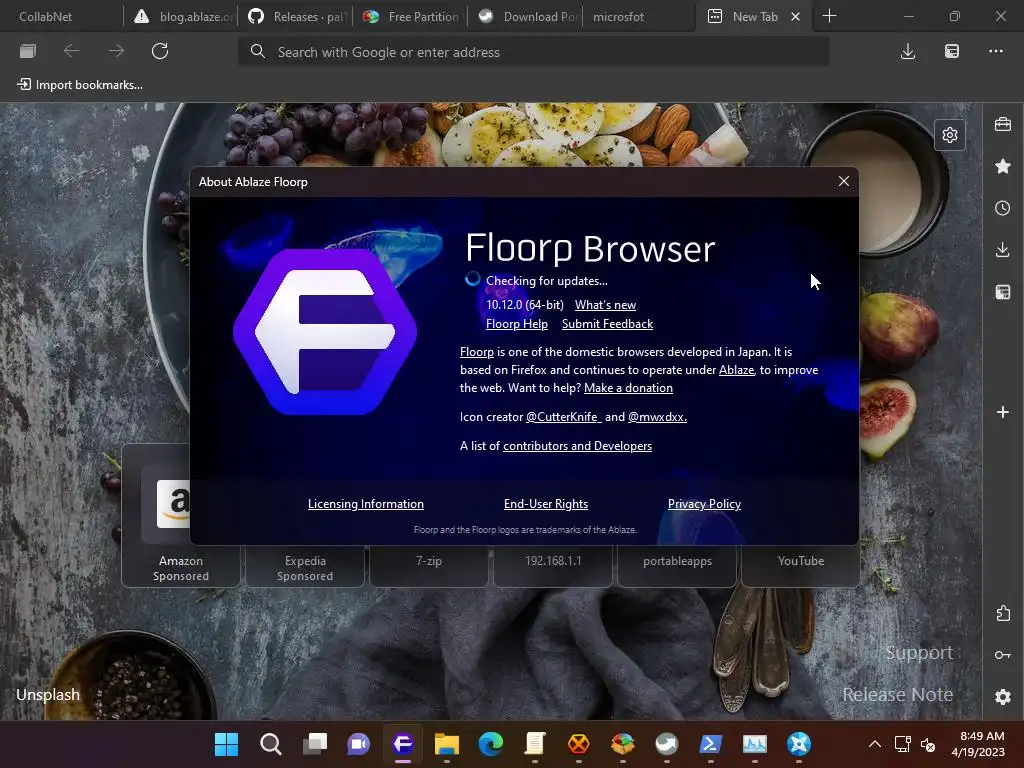
Task: Open the Submit Feedback link
Action: pyautogui.click(x=607, y=324)
